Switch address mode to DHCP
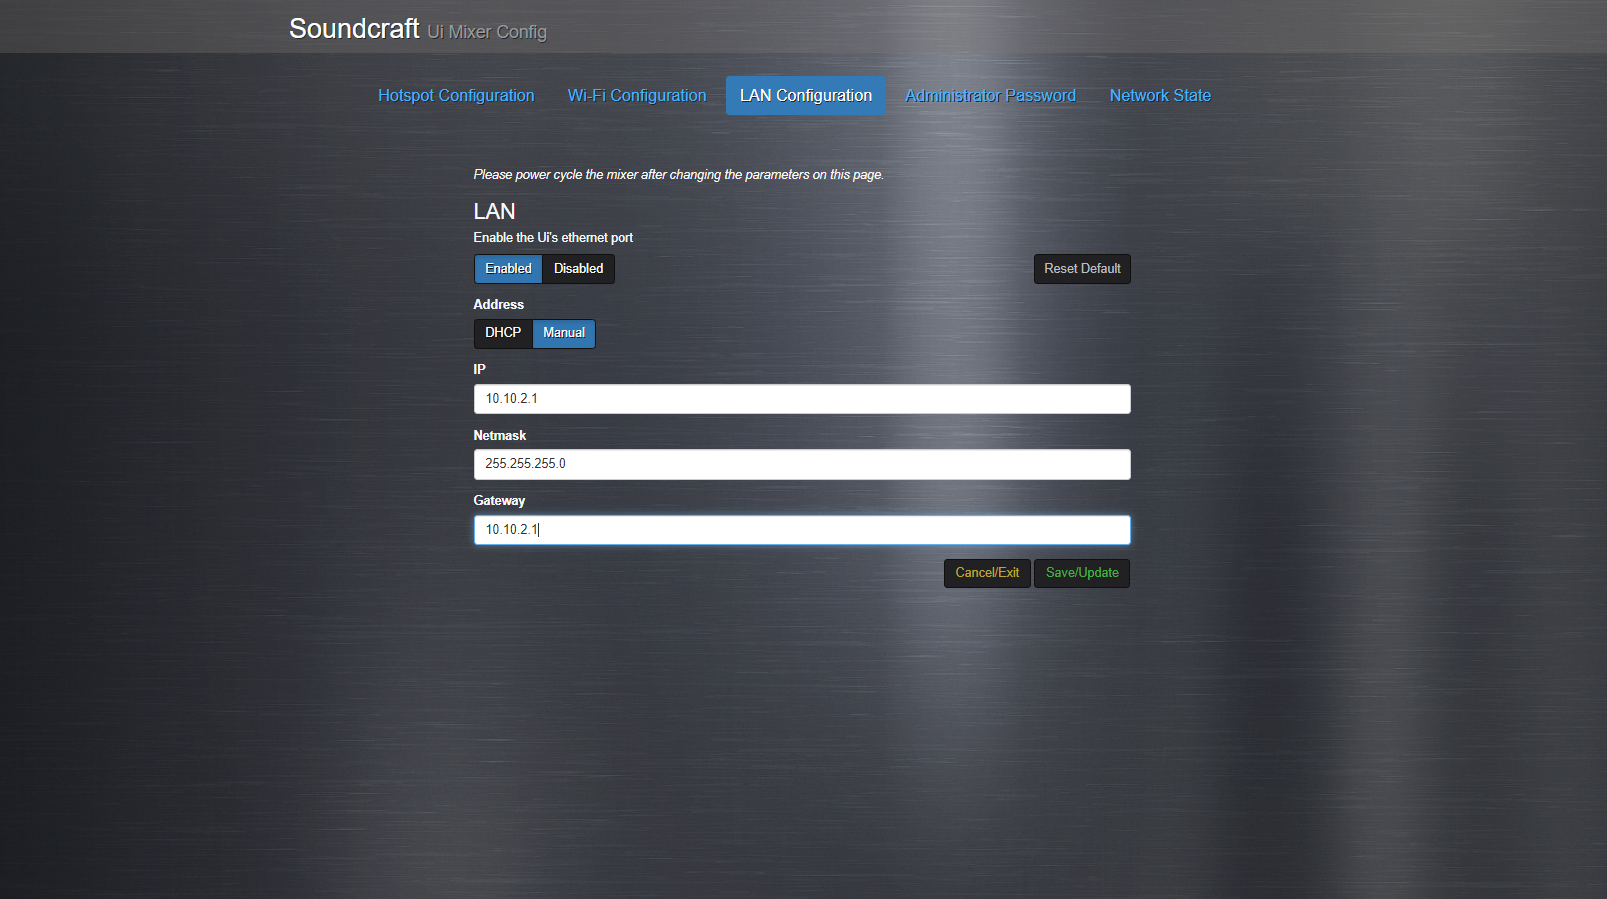The height and width of the screenshot is (899, 1607). pyautogui.click(x=503, y=333)
